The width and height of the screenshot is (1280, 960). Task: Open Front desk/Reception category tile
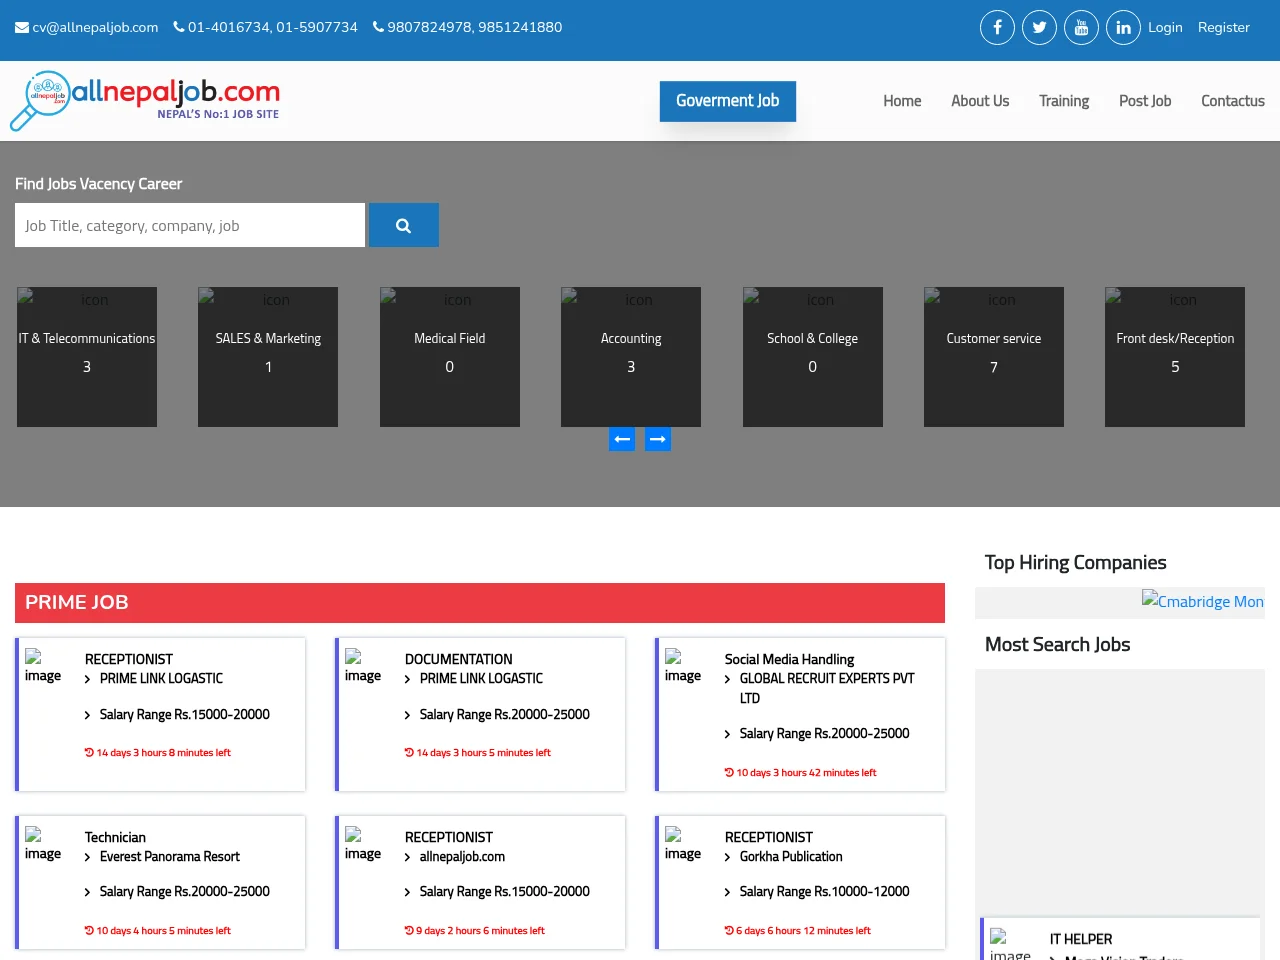click(x=1175, y=357)
